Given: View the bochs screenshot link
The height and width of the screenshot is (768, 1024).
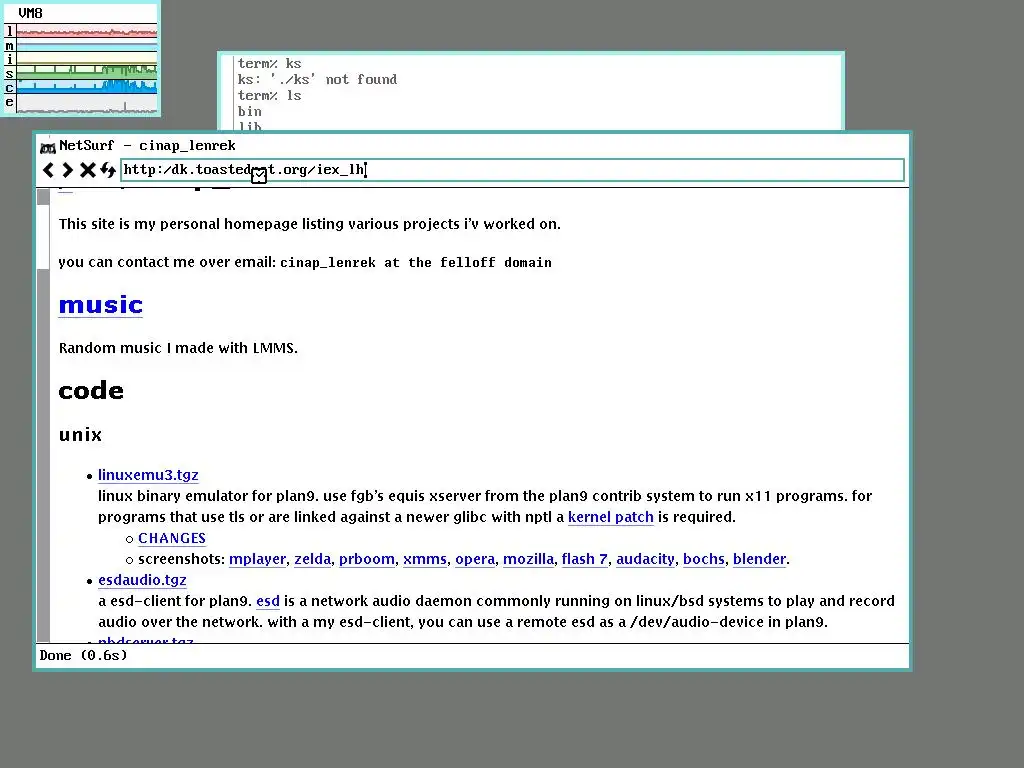Looking at the screenshot, I should pos(703,559).
